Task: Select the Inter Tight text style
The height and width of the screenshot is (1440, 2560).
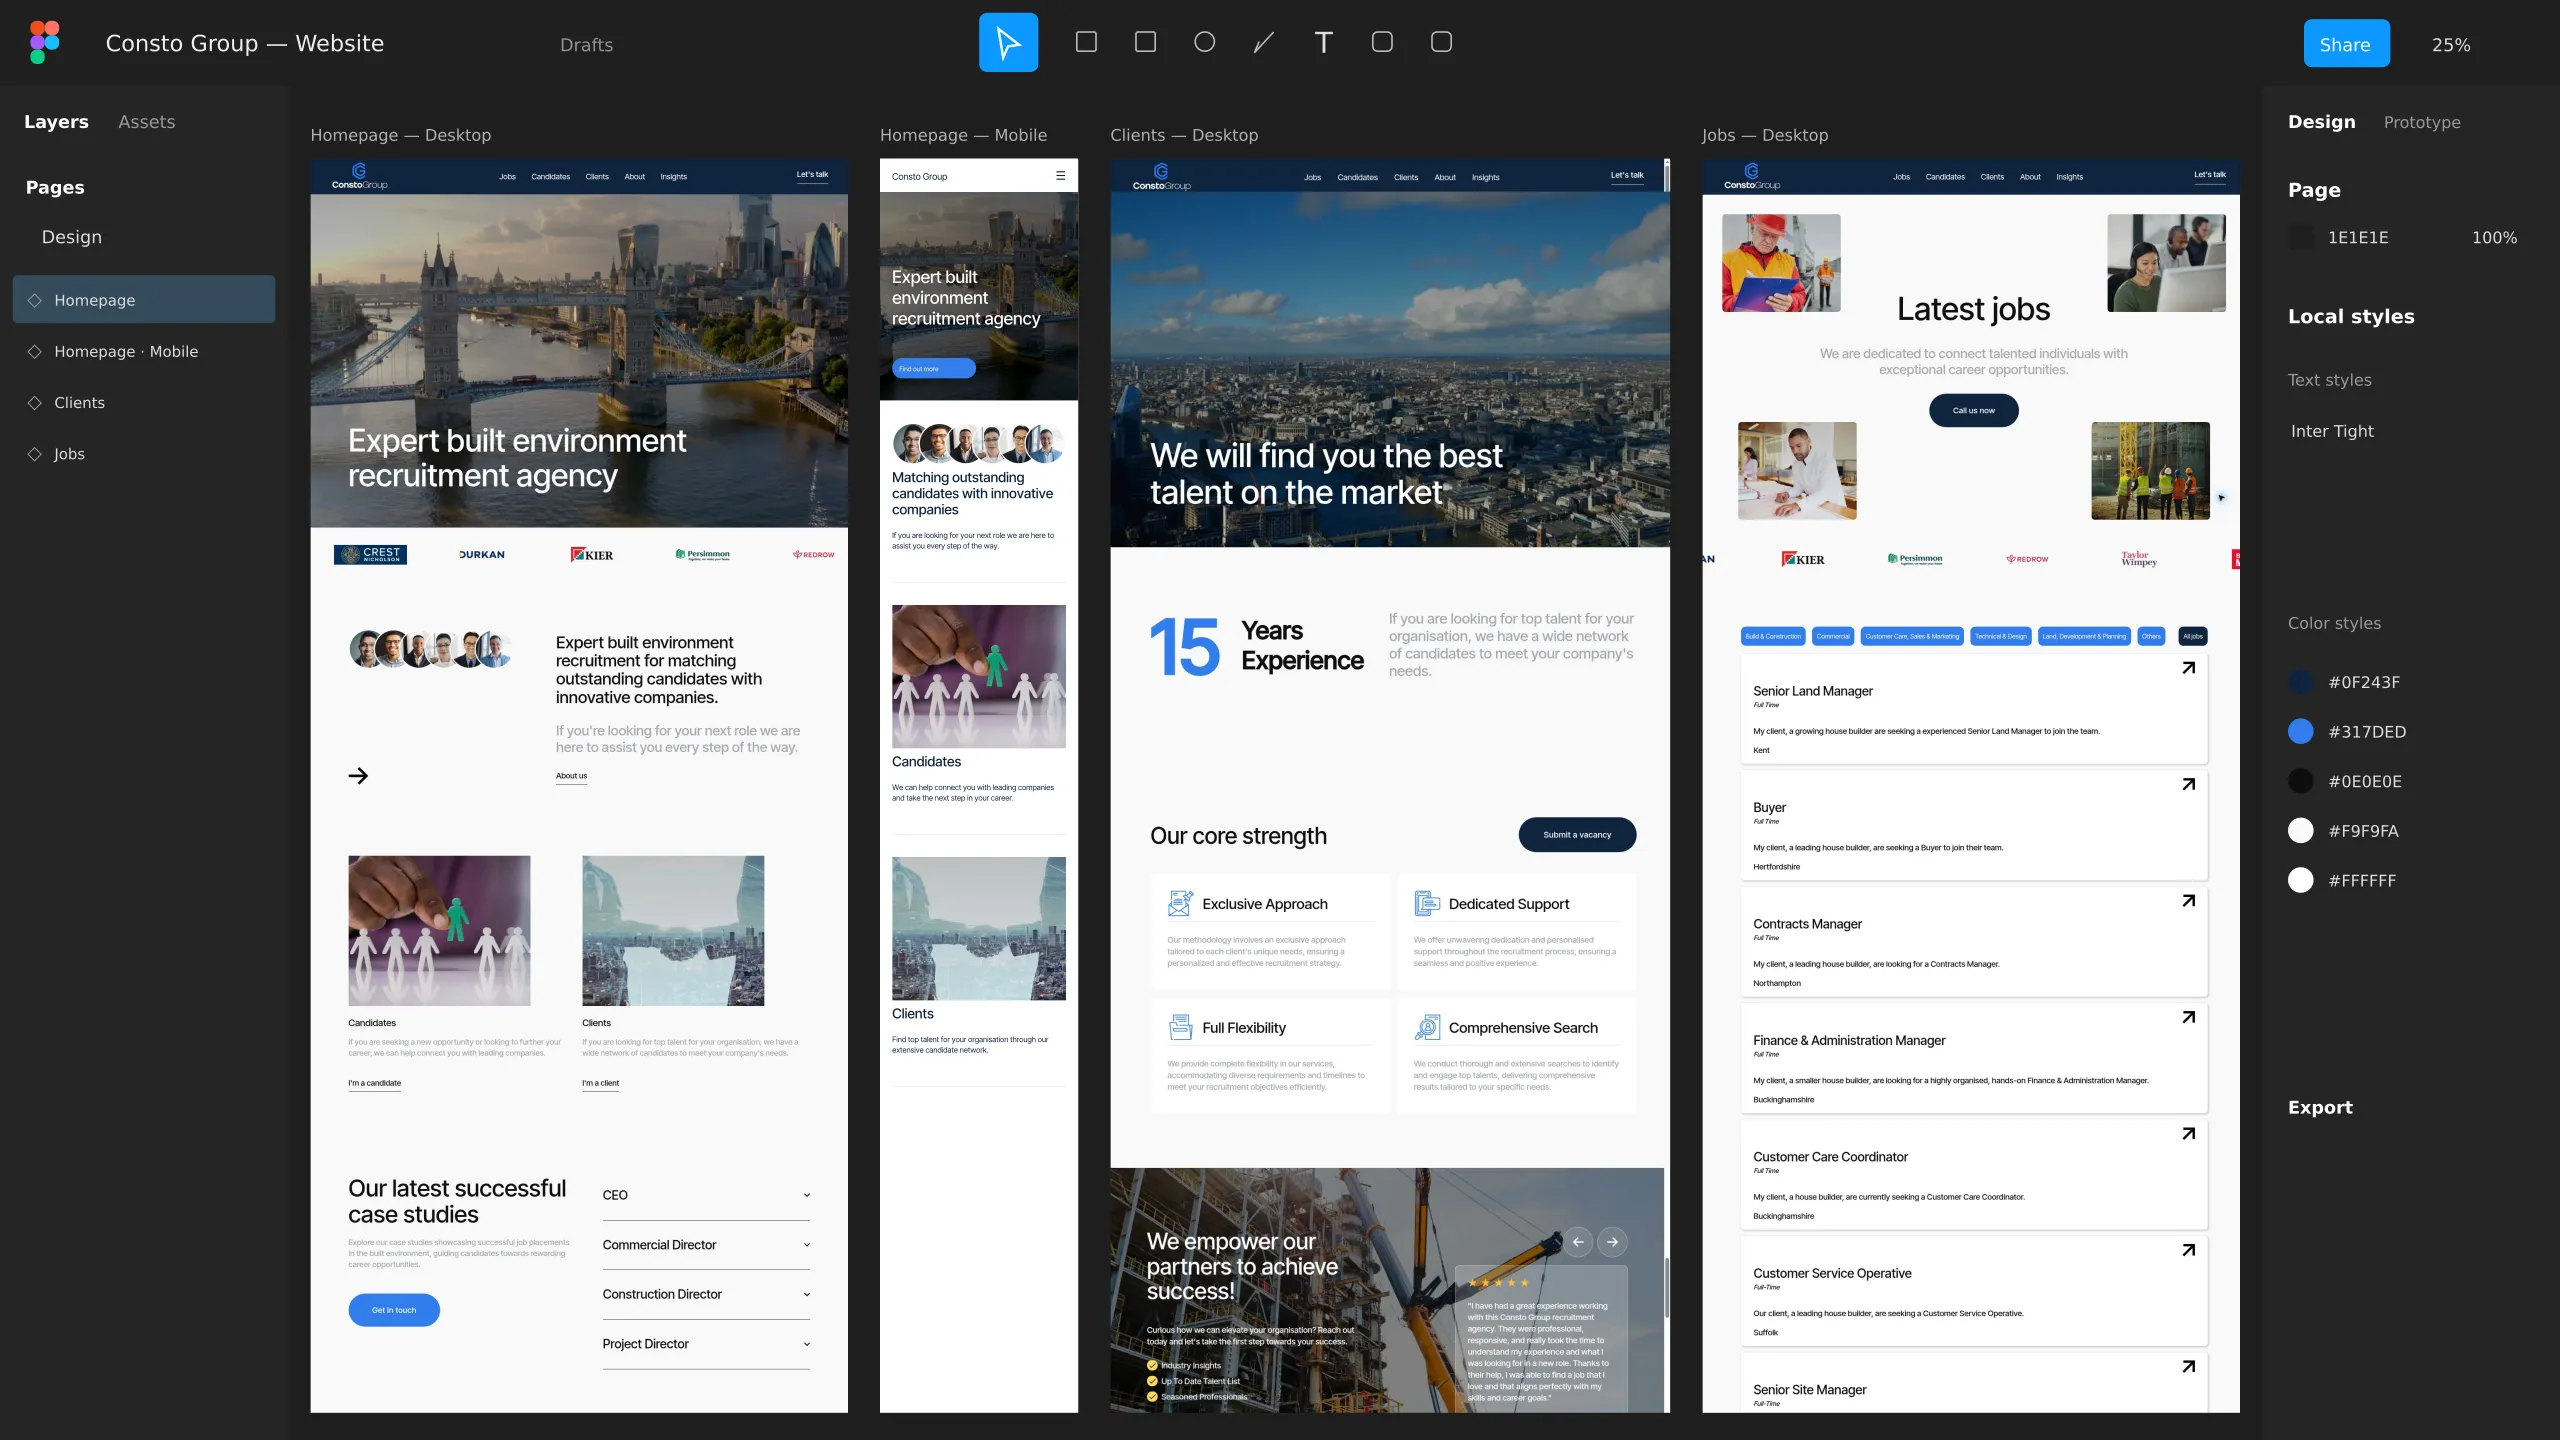Action: click(x=2332, y=431)
